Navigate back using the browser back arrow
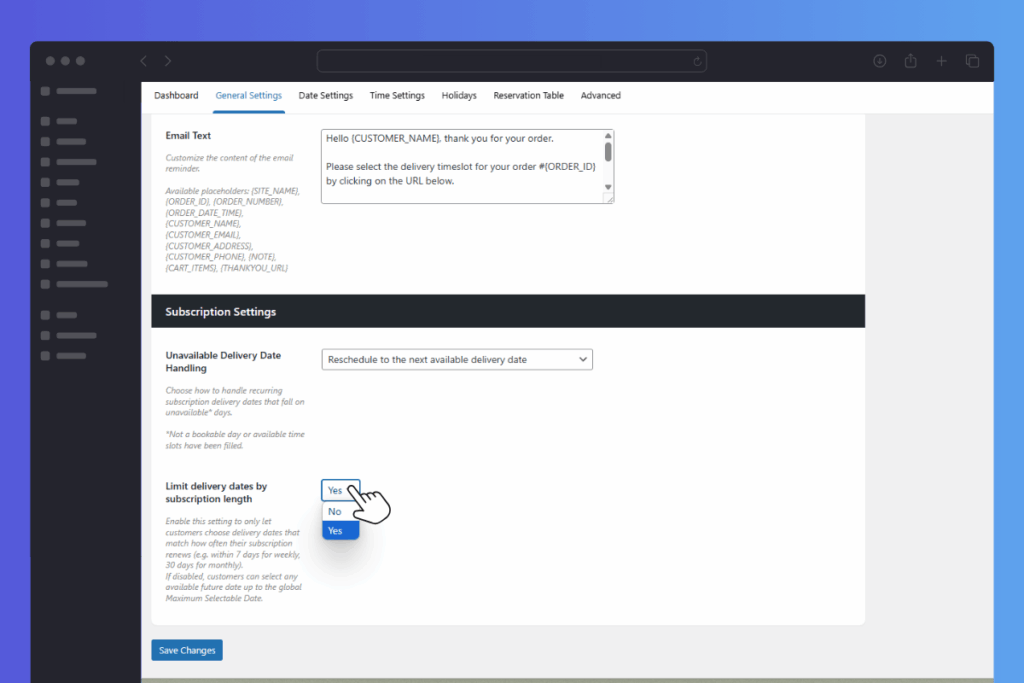1024x683 pixels. (143, 60)
